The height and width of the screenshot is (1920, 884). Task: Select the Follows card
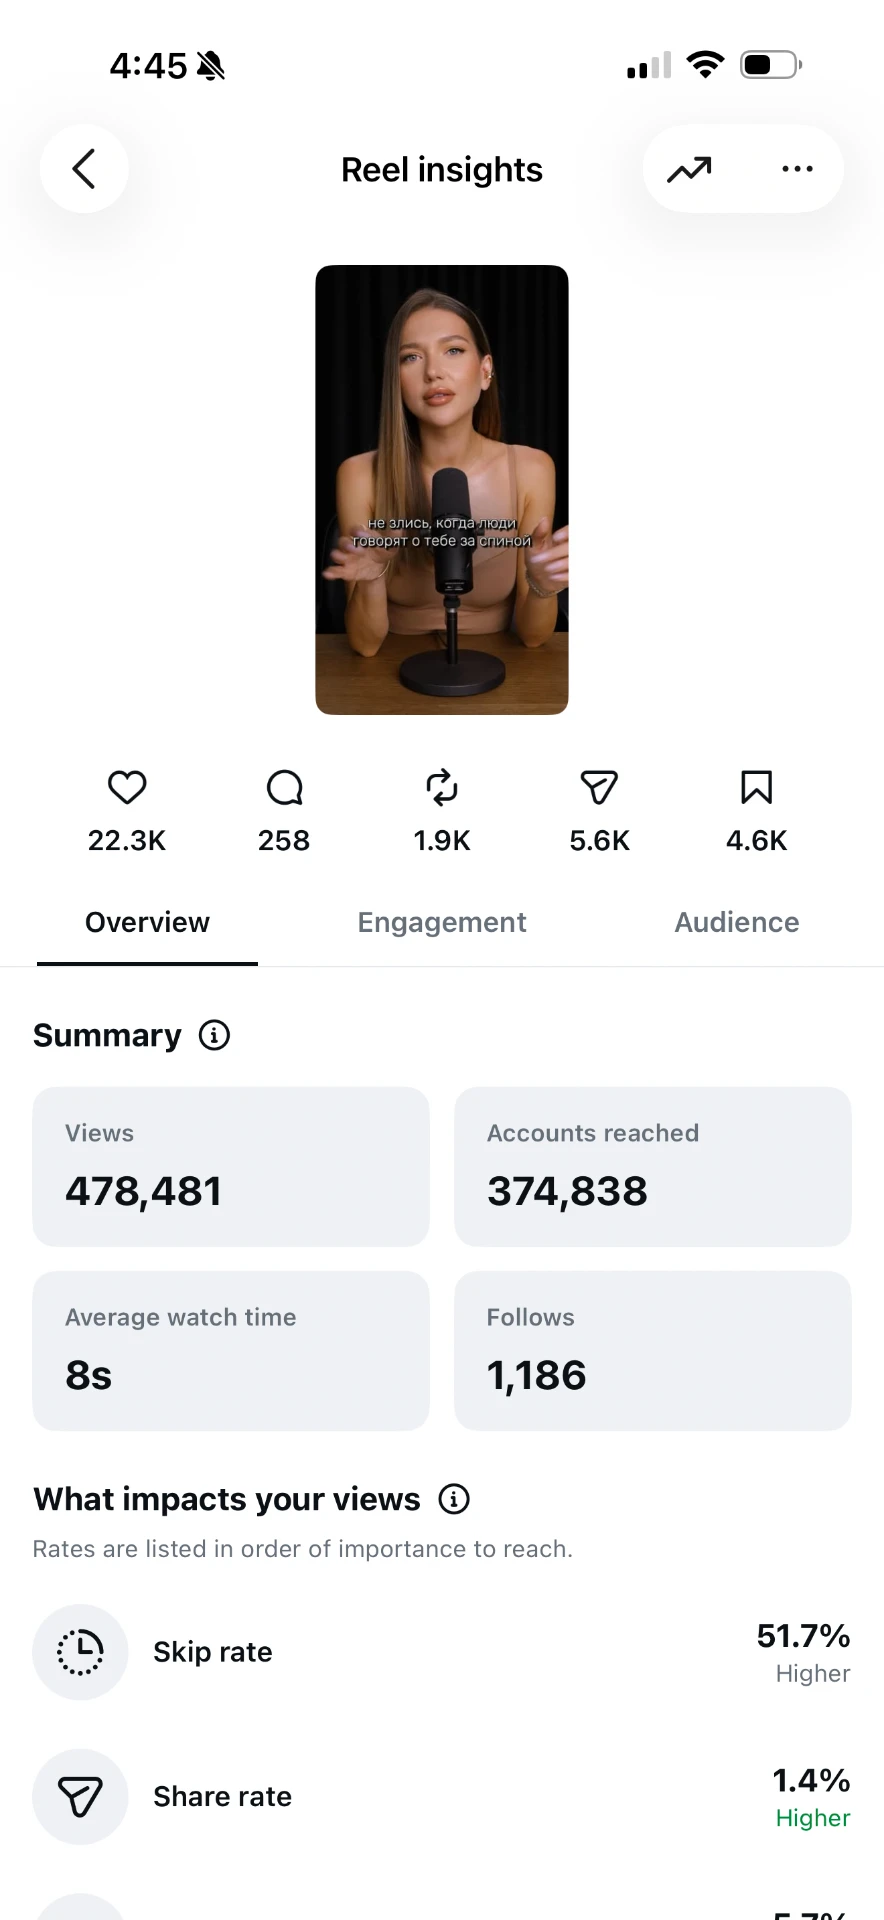(x=653, y=1351)
